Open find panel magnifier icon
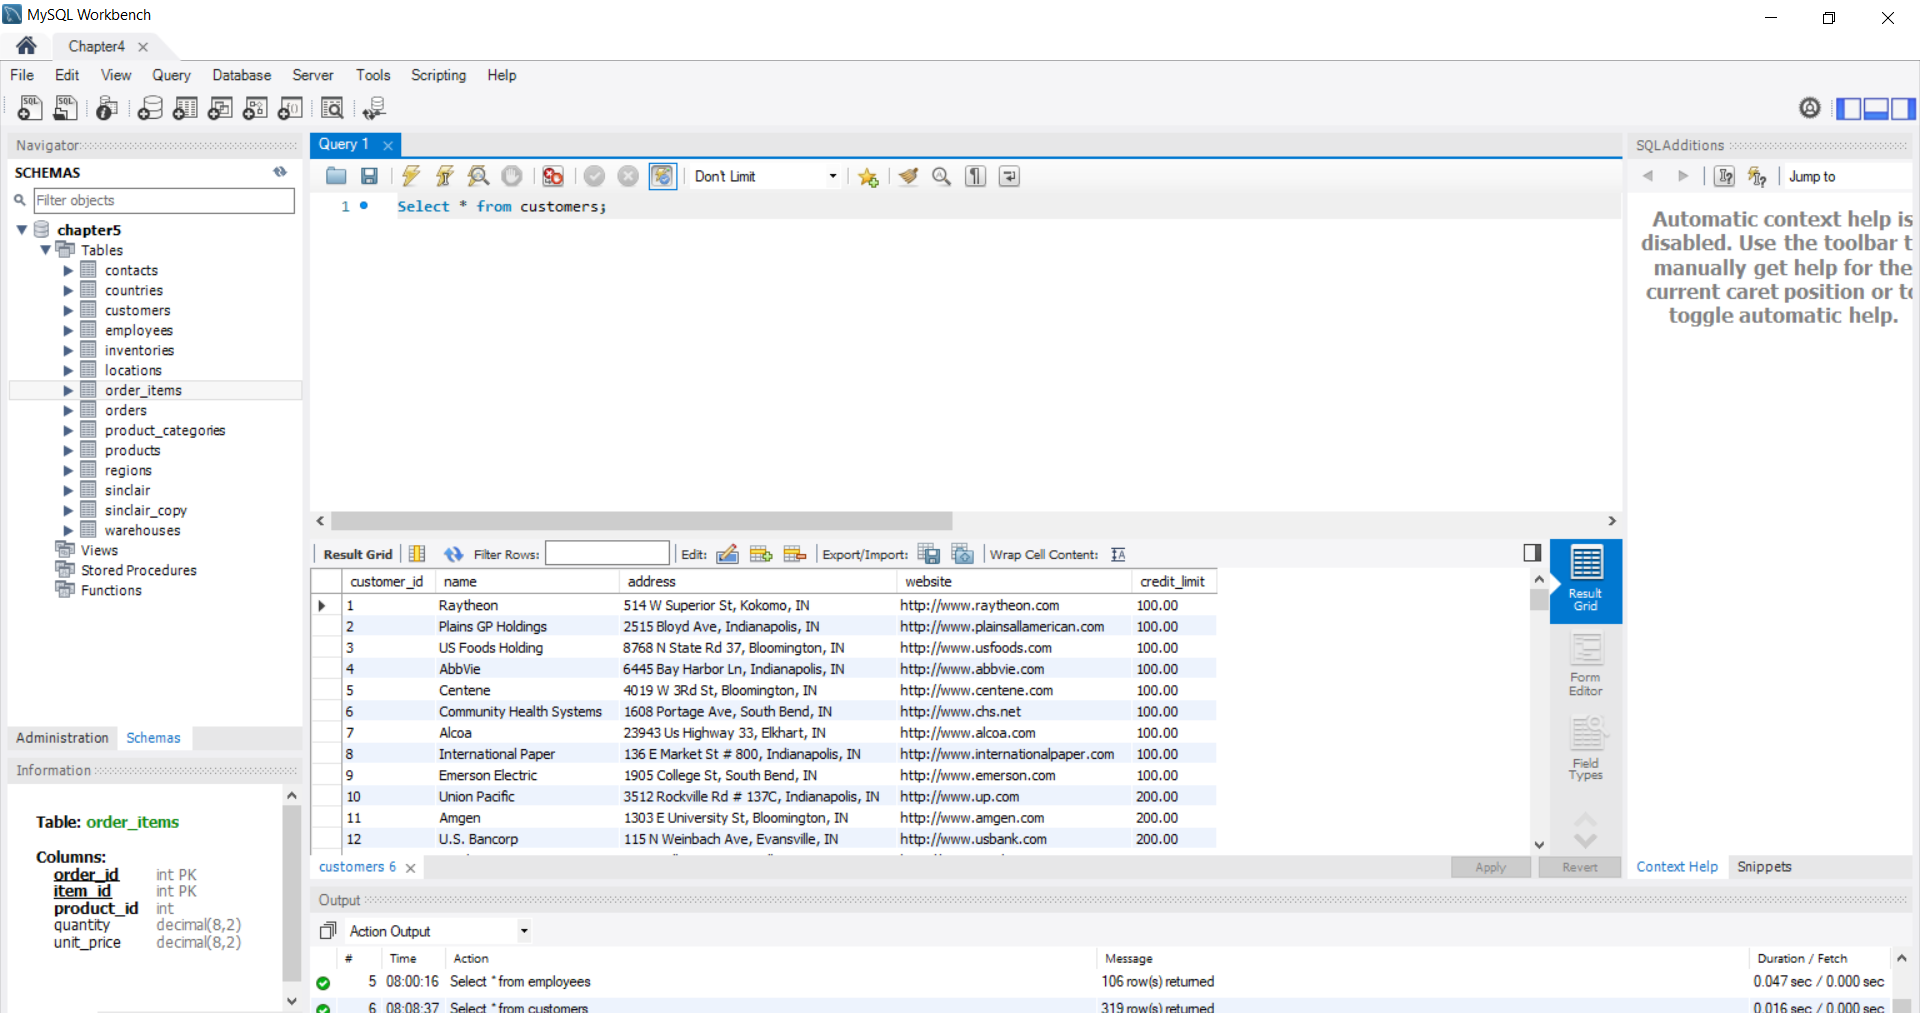The height and width of the screenshot is (1013, 1920). tap(941, 176)
